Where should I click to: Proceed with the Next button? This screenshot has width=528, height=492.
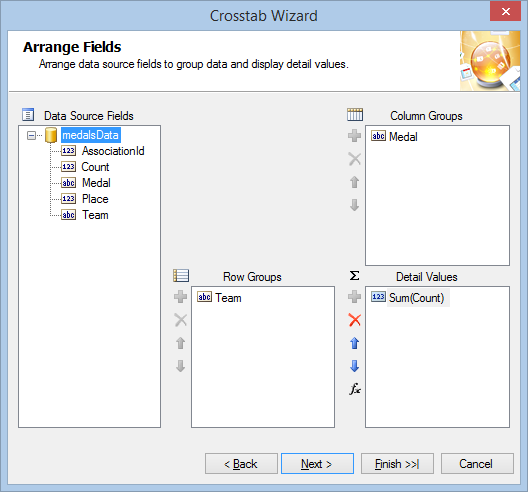318,464
